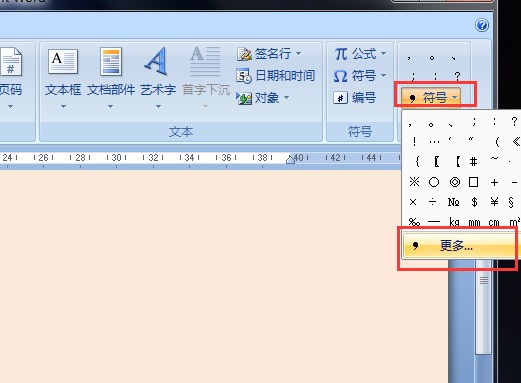Image resolution: width=521 pixels, height=383 pixels.
Task: Open Word help via the question mark icon
Action: coord(482,25)
